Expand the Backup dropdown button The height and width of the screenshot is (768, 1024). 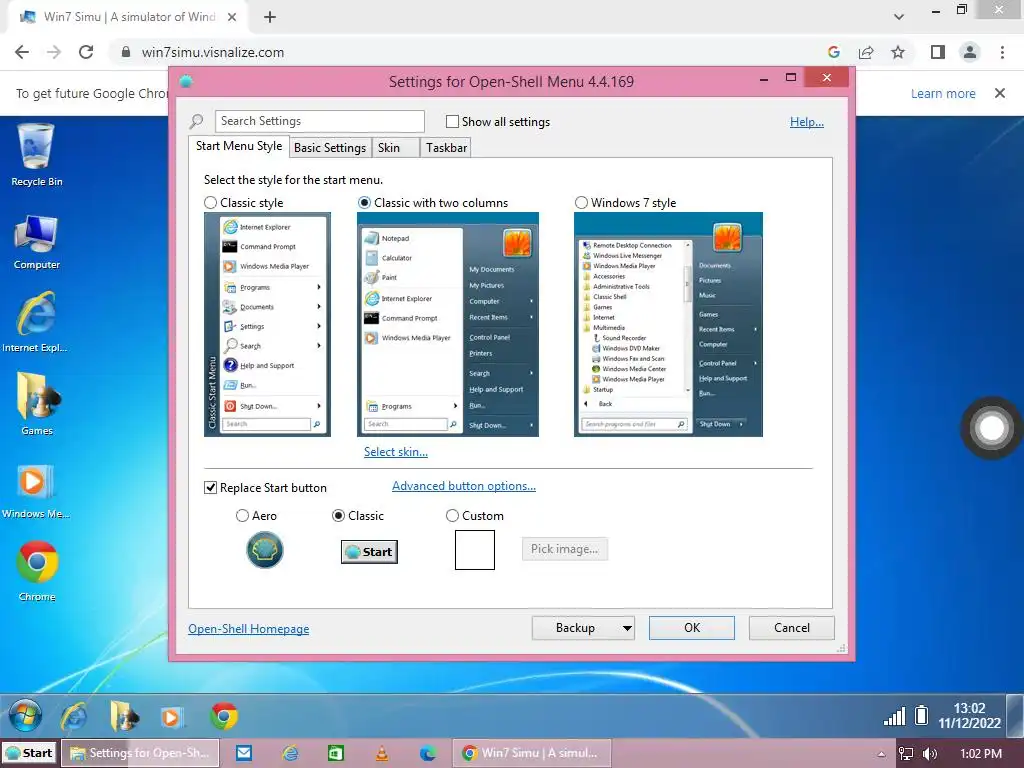pyautogui.click(x=627, y=628)
